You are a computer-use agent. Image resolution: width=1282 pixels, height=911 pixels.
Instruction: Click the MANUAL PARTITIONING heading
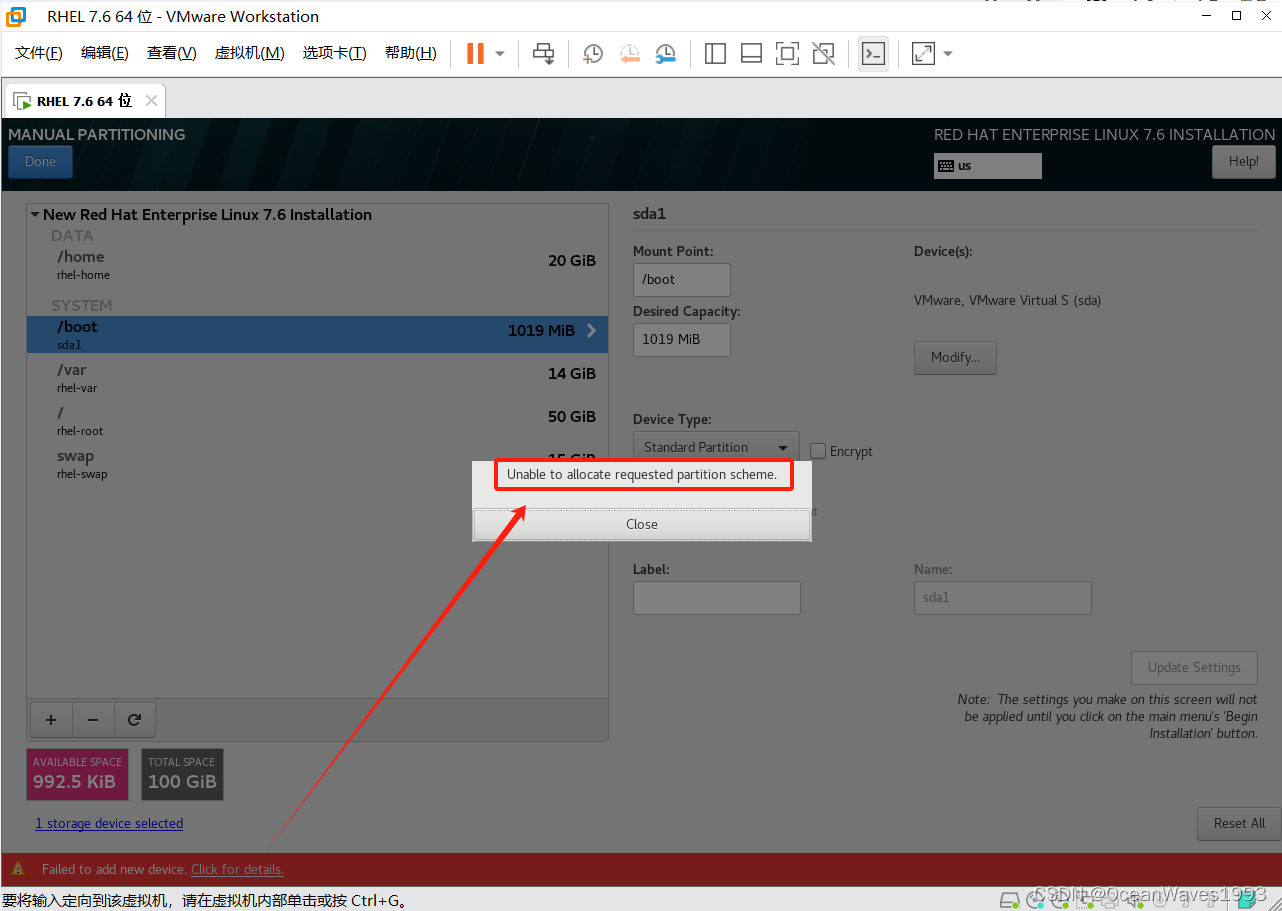coord(97,135)
